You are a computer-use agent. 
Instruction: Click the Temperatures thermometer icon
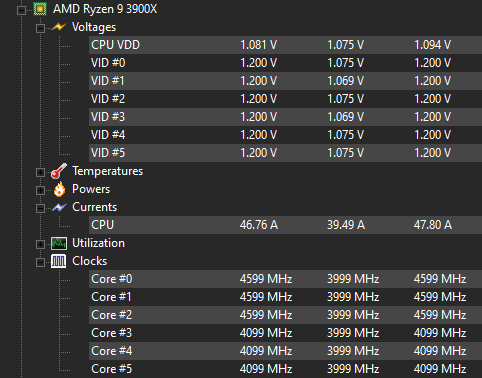59,171
